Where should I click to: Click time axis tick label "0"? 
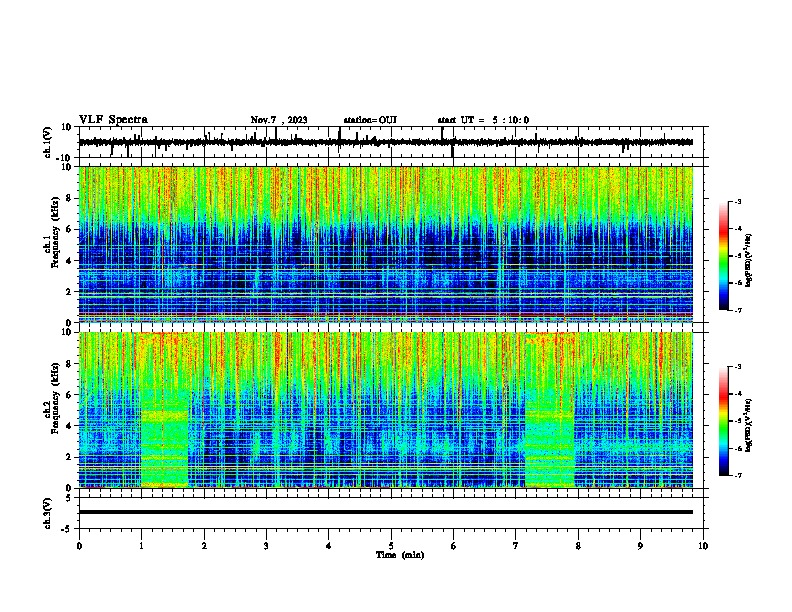[x=79, y=546]
